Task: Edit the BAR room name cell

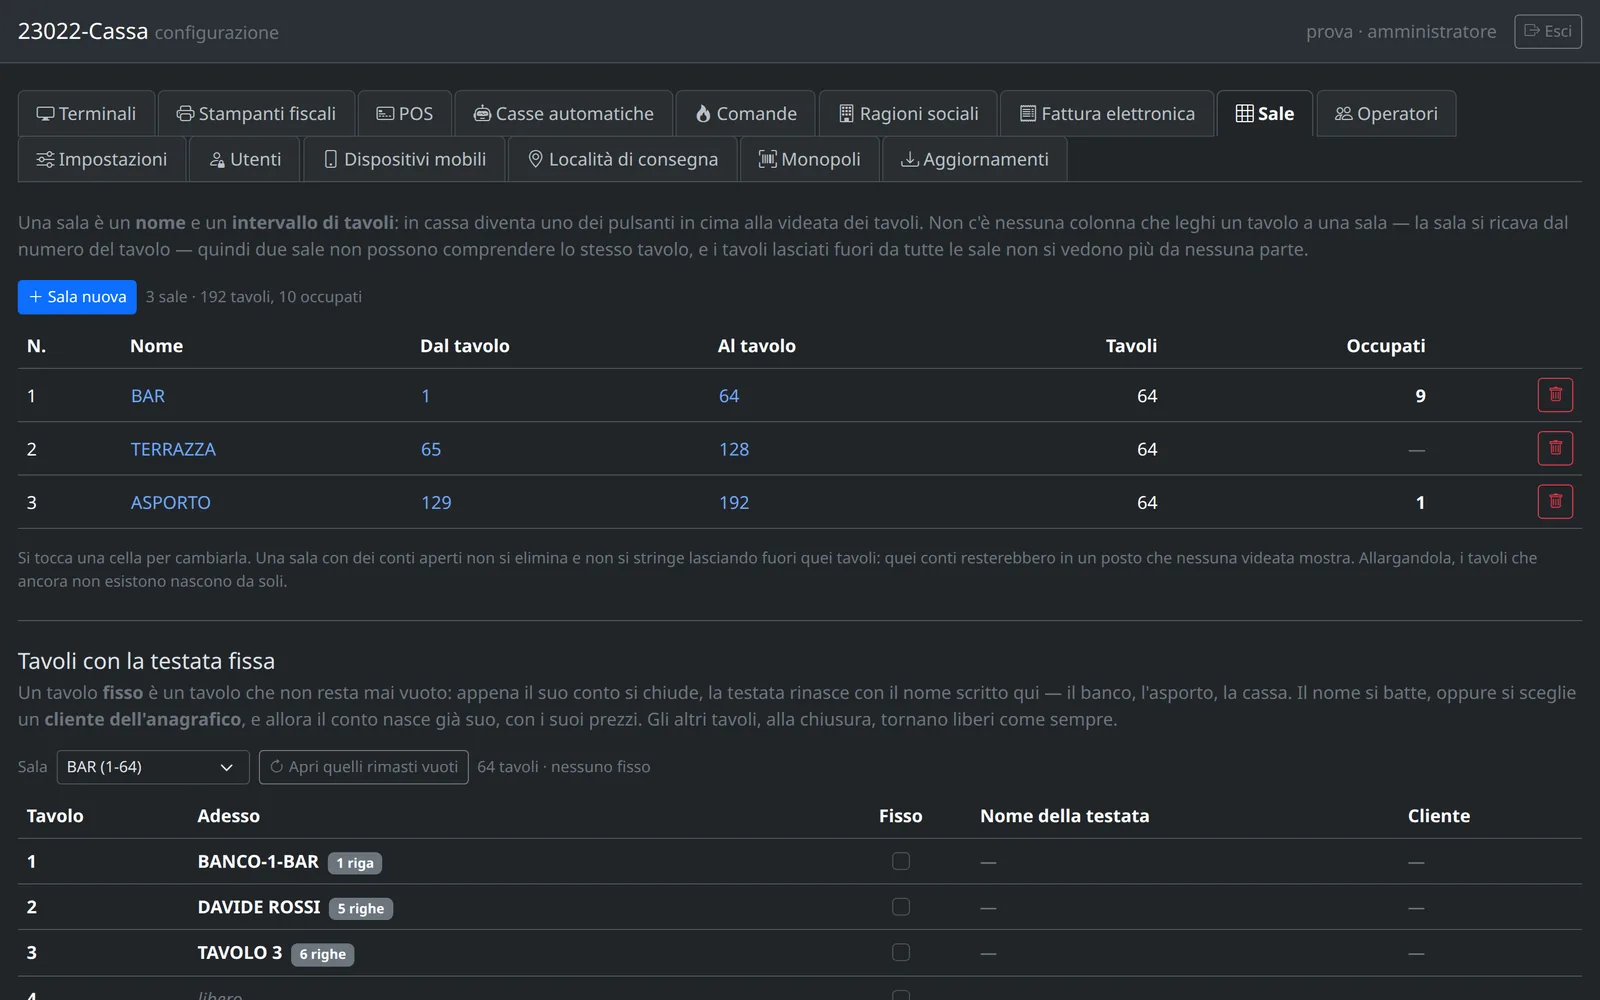Action: [x=148, y=396]
